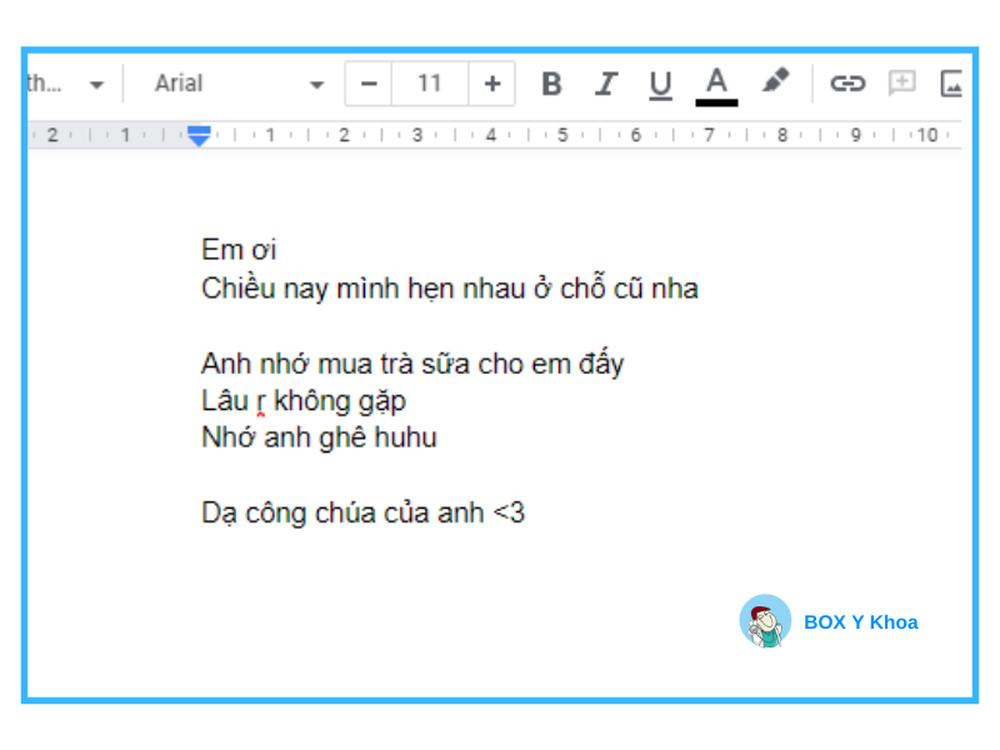Toggle bold formatting
The height and width of the screenshot is (750, 1000).
tap(551, 84)
